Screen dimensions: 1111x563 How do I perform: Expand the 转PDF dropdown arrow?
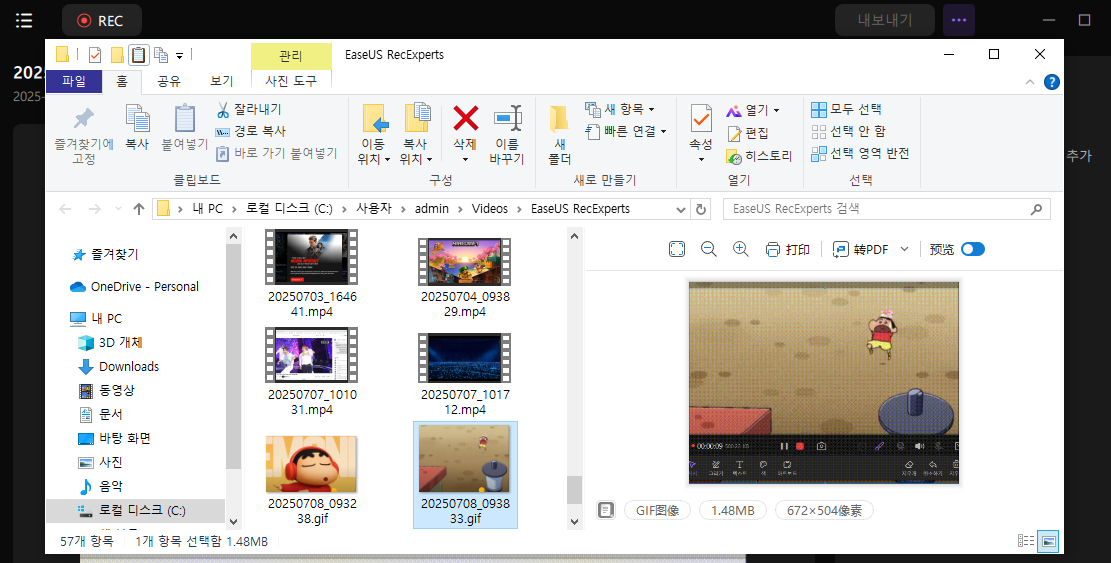tap(905, 249)
